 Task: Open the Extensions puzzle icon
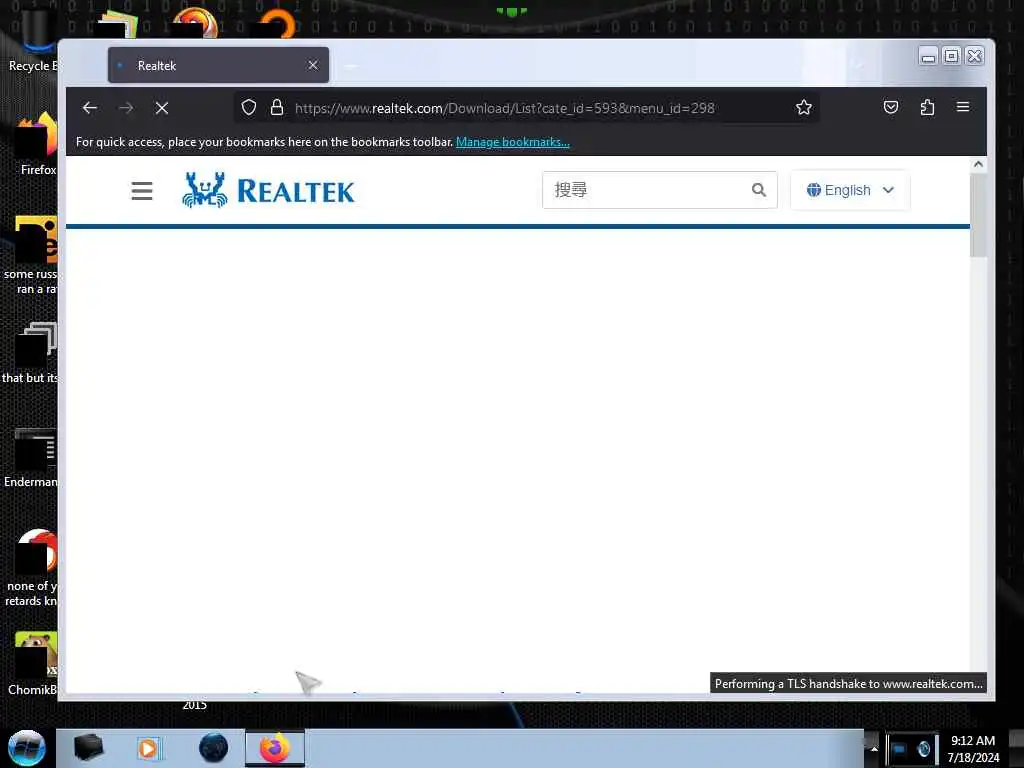[x=927, y=107]
